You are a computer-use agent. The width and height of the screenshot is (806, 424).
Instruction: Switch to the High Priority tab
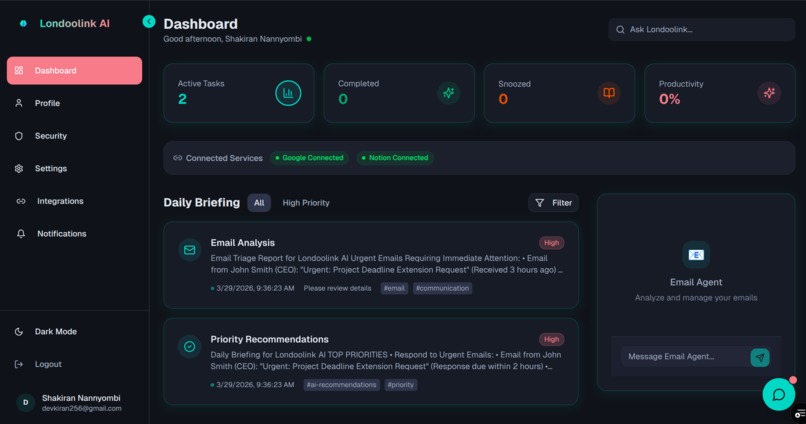pos(306,203)
